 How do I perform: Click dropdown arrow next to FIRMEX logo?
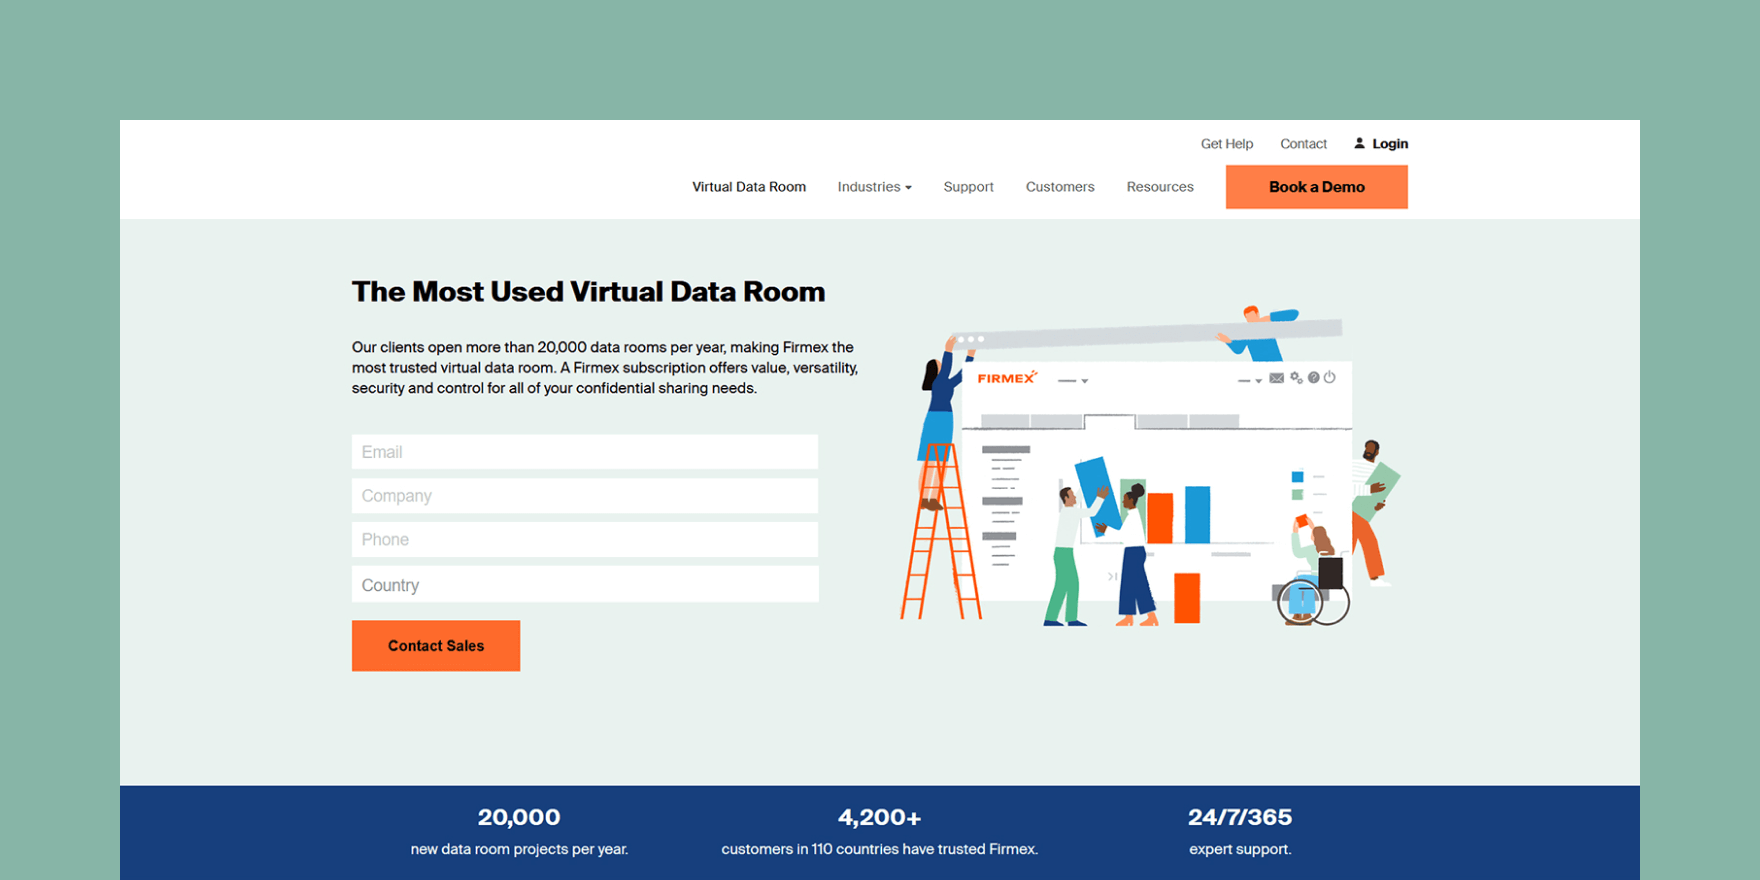coord(1084,381)
